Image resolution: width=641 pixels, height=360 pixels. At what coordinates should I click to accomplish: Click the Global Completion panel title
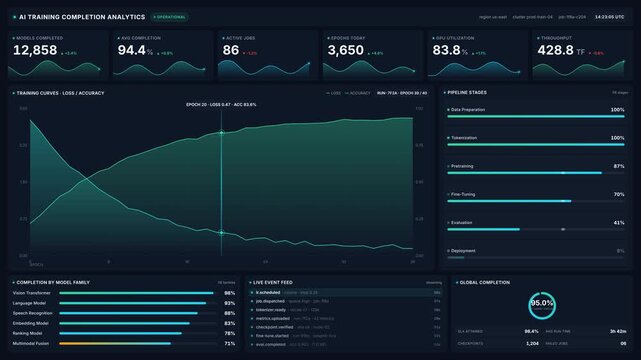pyautogui.click(x=485, y=282)
